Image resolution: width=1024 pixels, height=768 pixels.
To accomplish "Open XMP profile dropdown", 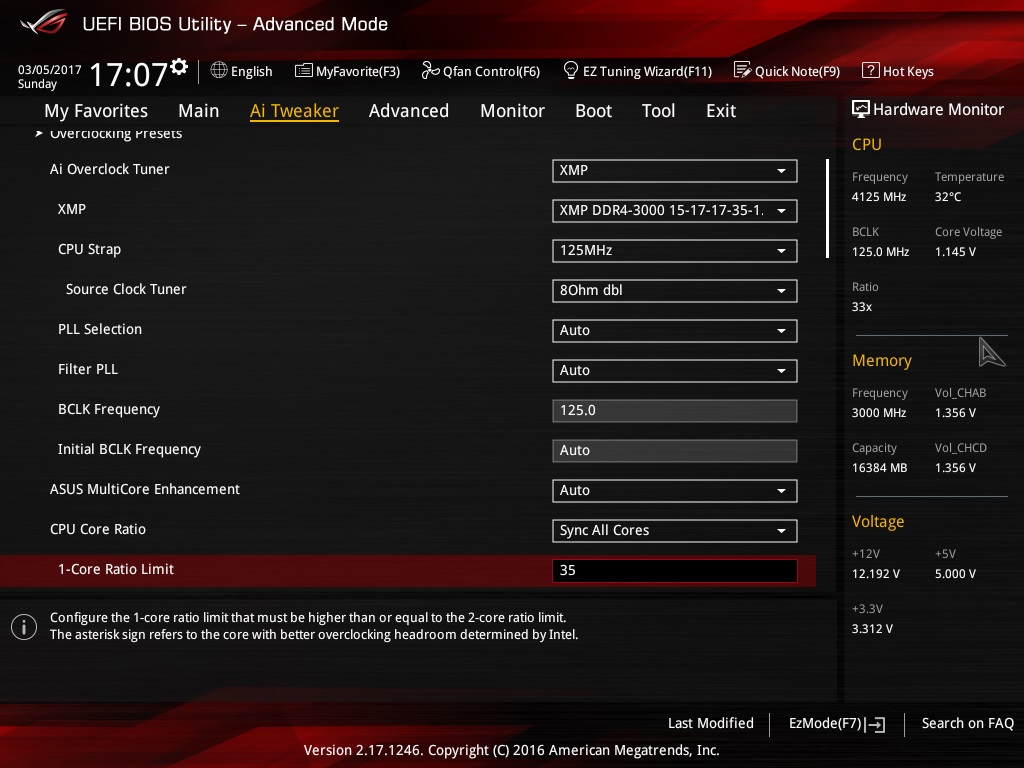I will point(675,211).
